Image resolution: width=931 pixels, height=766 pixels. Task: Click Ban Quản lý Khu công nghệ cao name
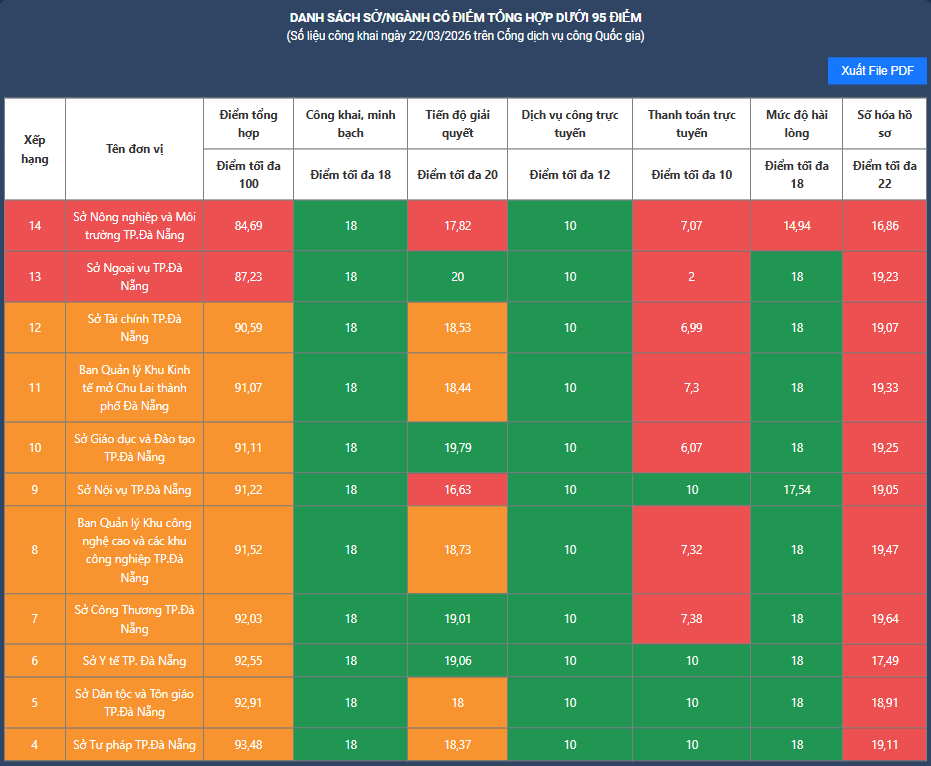click(x=135, y=550)
